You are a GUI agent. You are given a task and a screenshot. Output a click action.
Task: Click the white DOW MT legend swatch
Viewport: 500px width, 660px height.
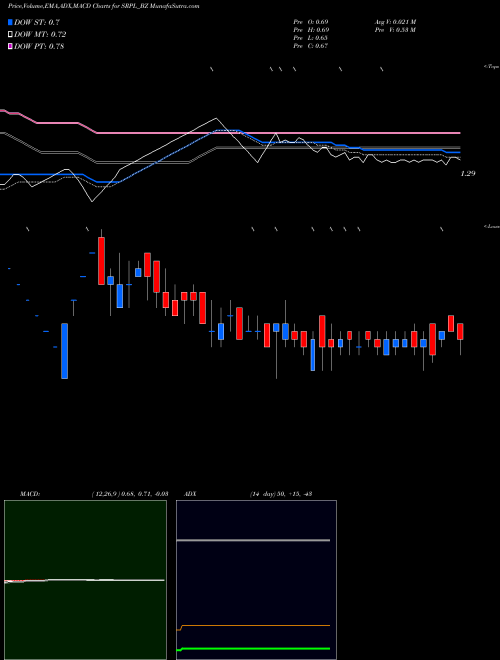10,34
